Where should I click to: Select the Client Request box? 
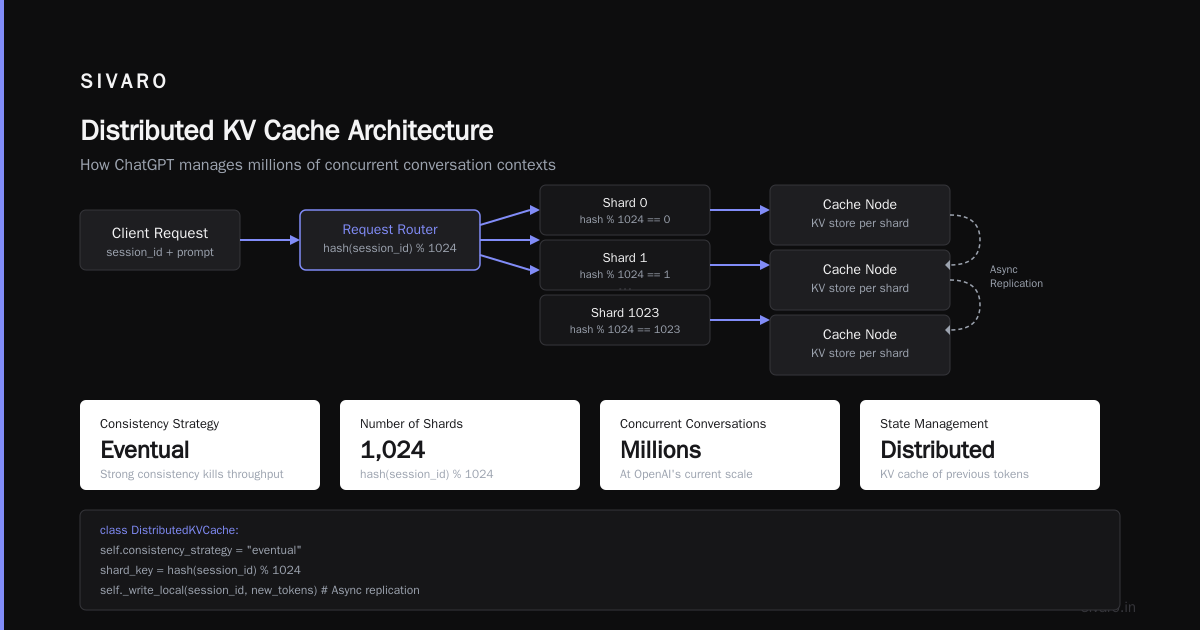tap(160, 240)
